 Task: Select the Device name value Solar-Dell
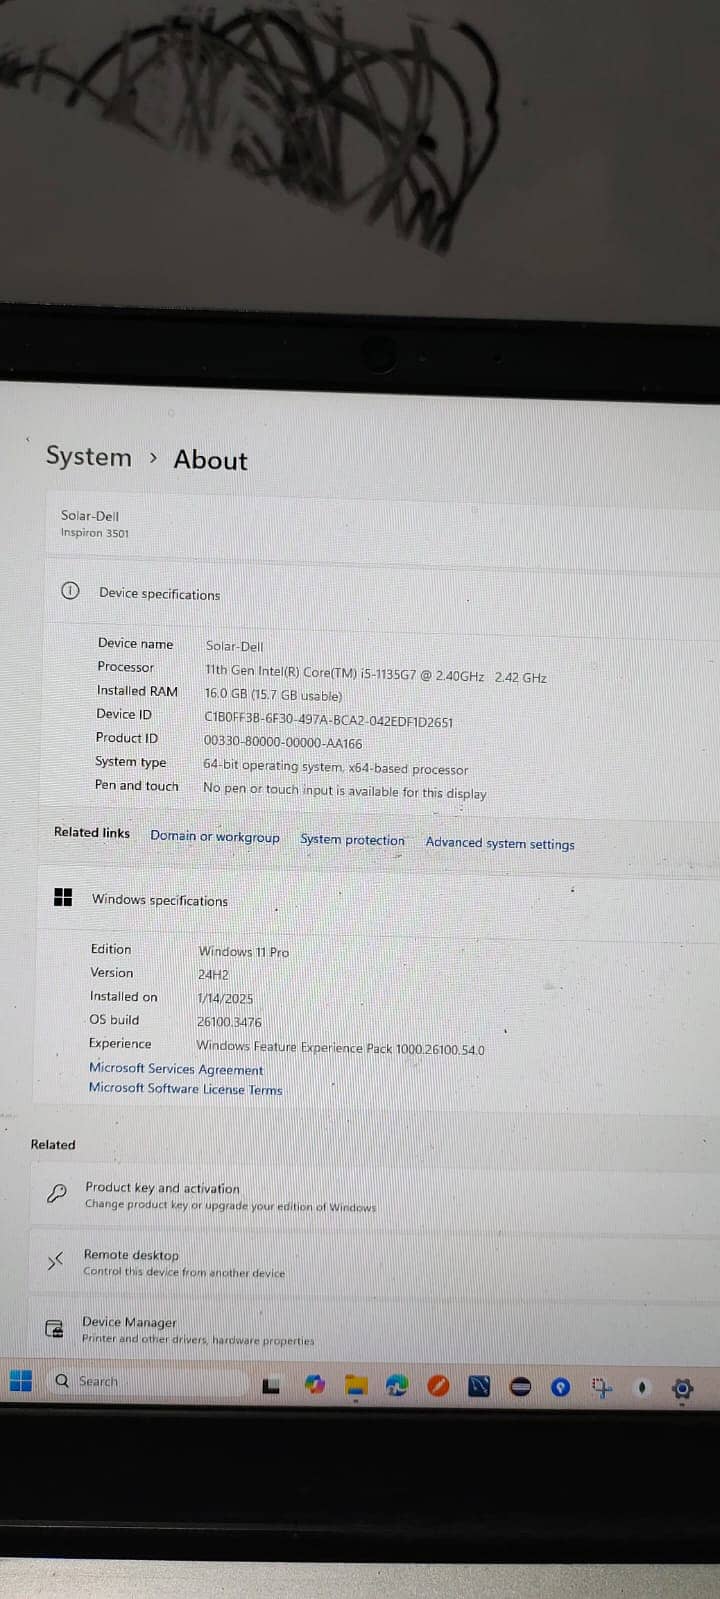[234, 646]
